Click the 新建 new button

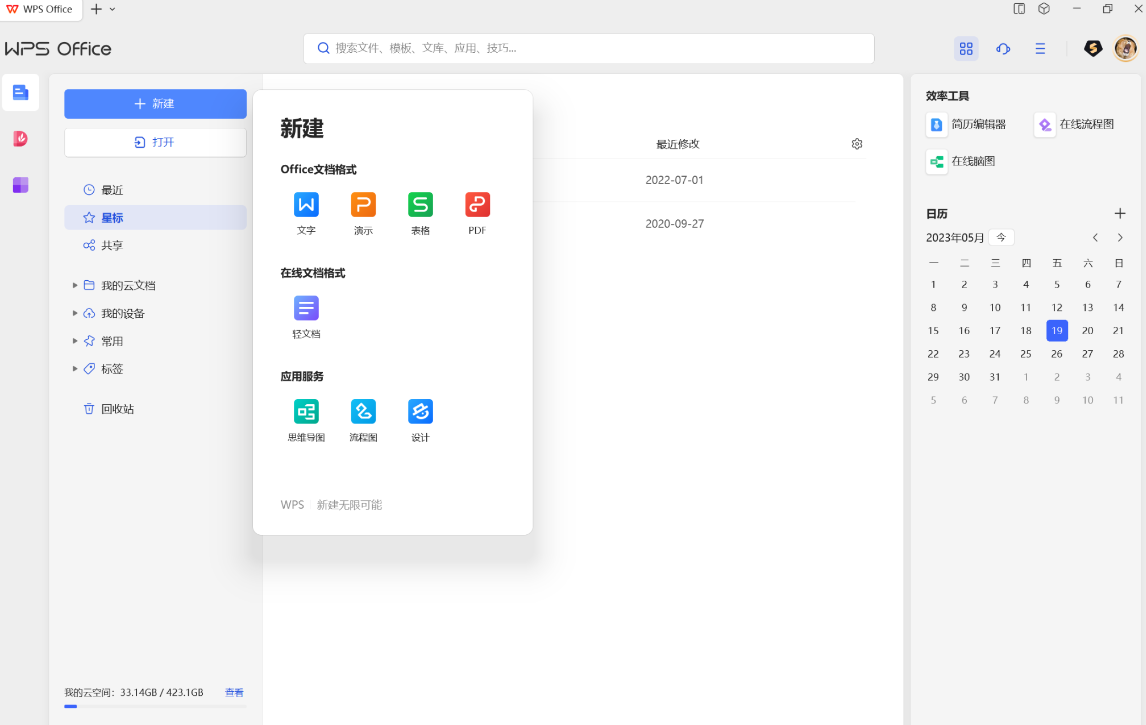(155, 104)
